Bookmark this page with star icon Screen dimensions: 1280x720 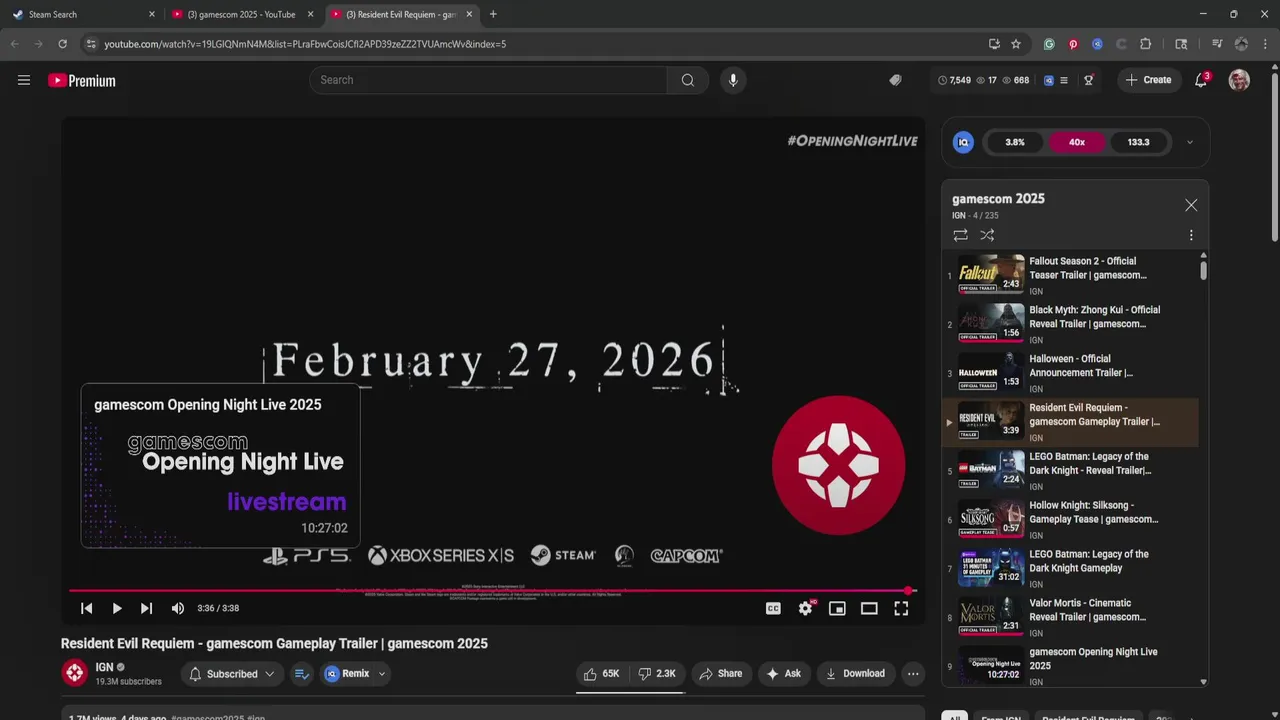(x=1016, y=44)
